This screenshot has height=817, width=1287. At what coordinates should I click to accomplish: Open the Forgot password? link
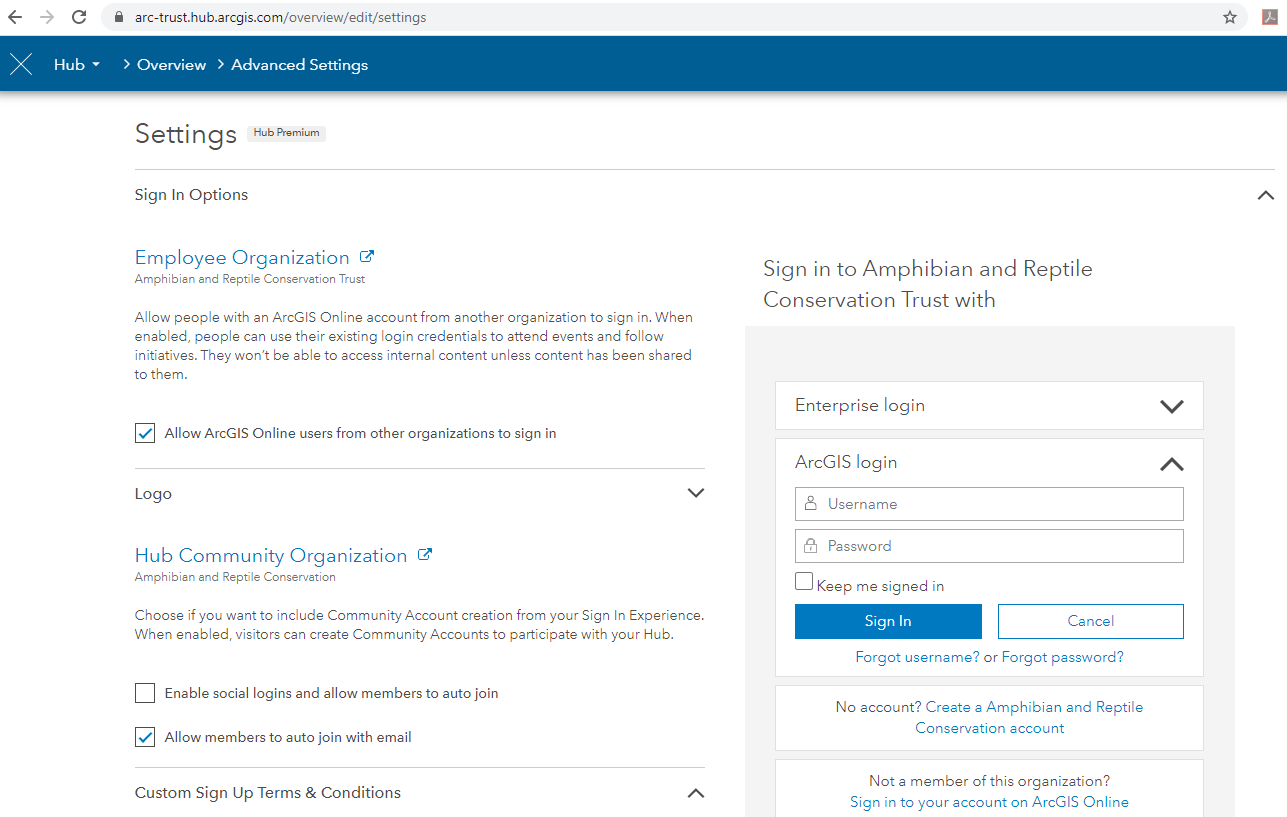tap(1063, 657)
